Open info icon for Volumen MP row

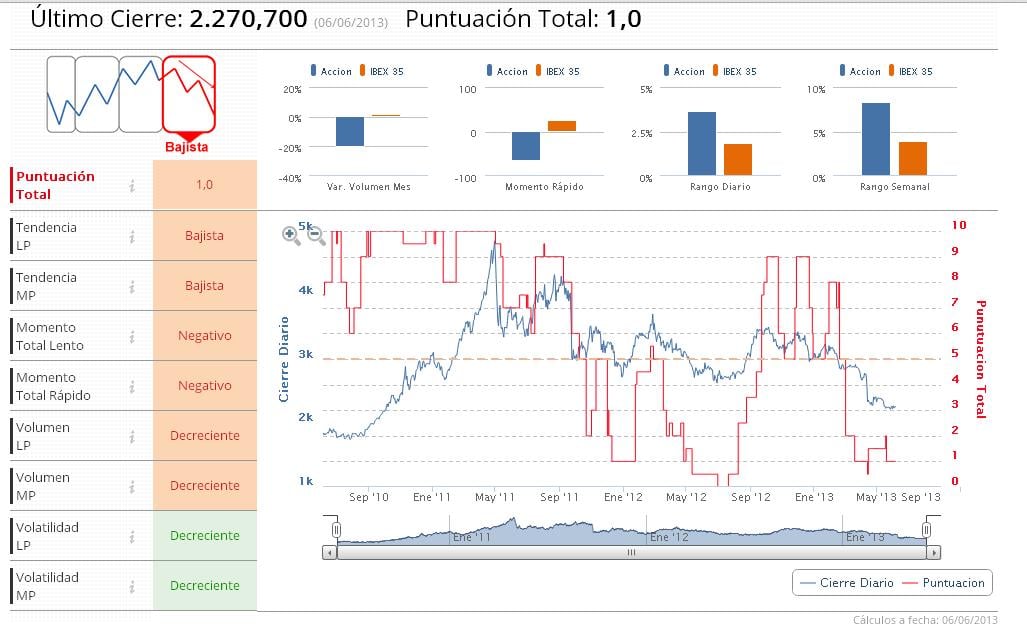point(132,487)
